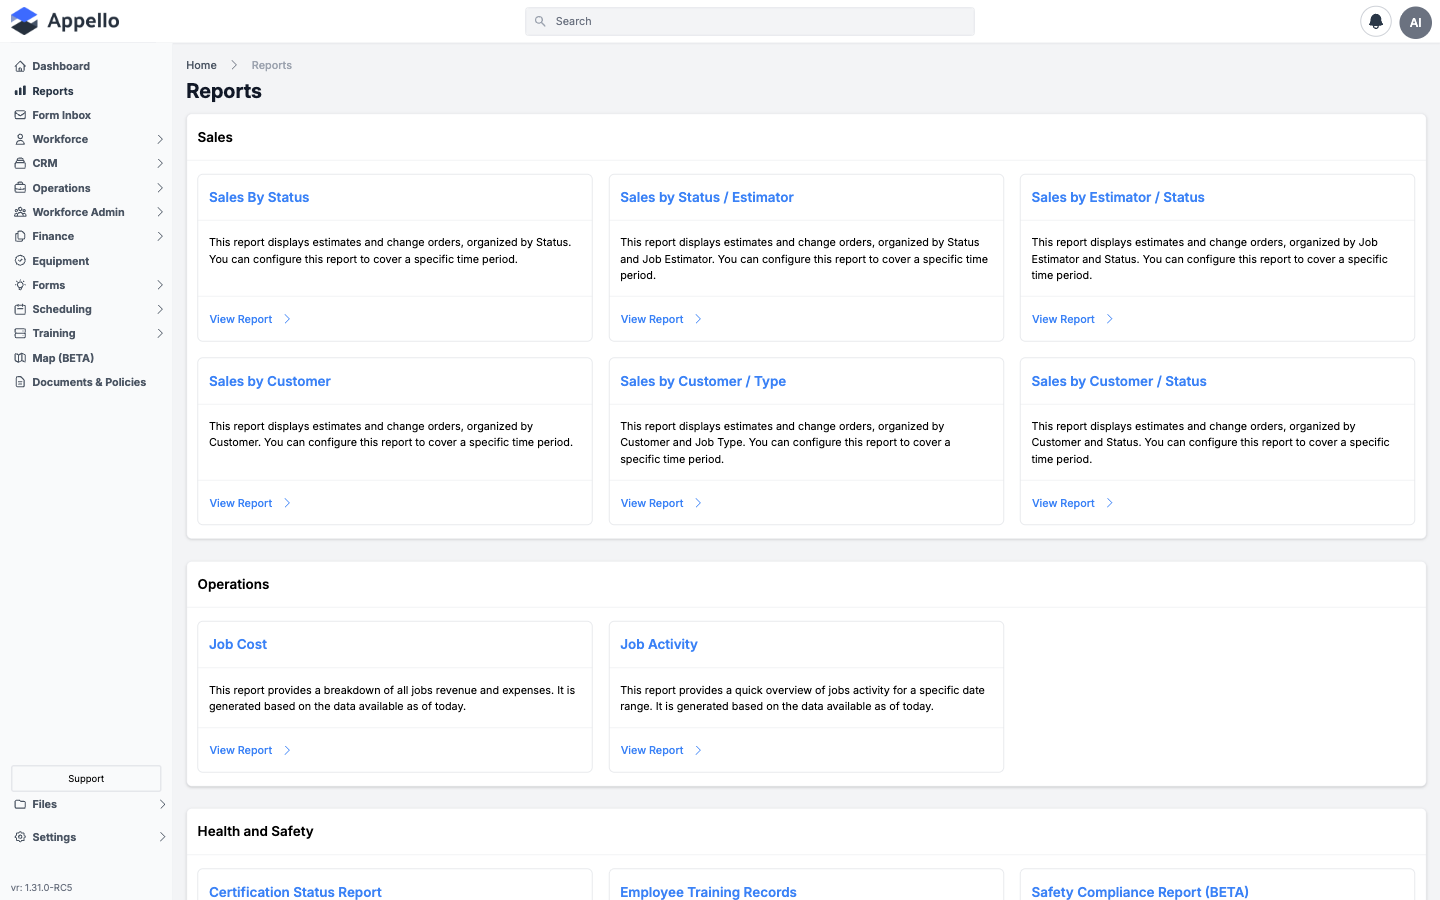Expand the Finance menu chevron

160,236
